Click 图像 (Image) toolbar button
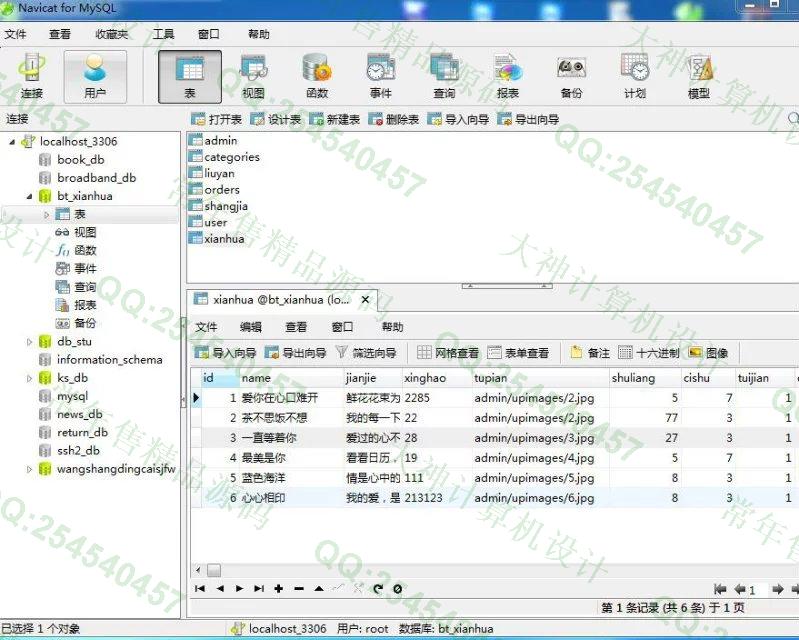Image resolution: width=799 pixels, height=640 pixels. point(708,353)
